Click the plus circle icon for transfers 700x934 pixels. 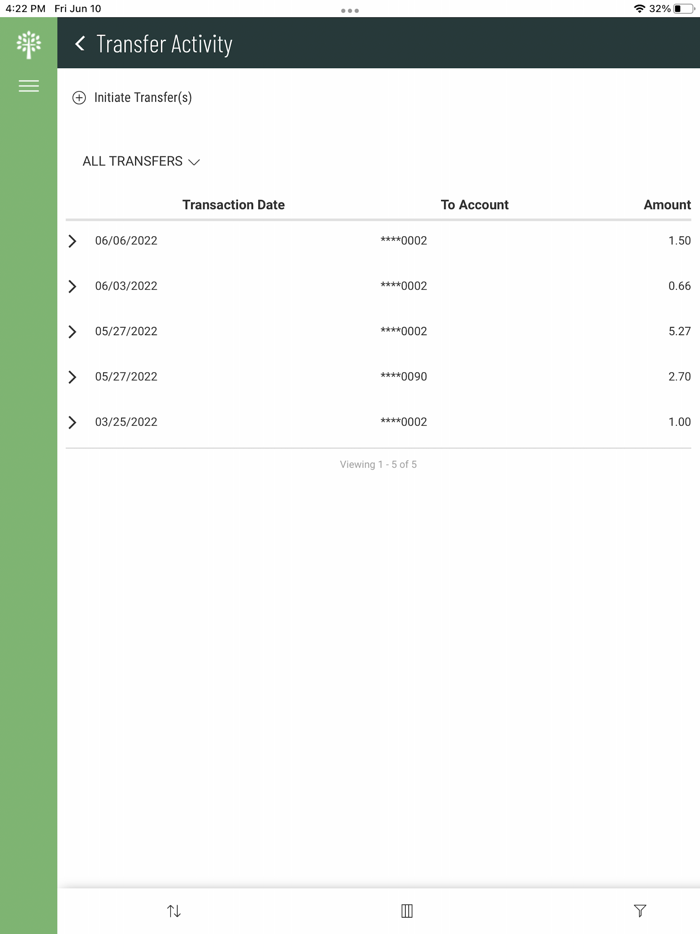click(x=79, y=98)
